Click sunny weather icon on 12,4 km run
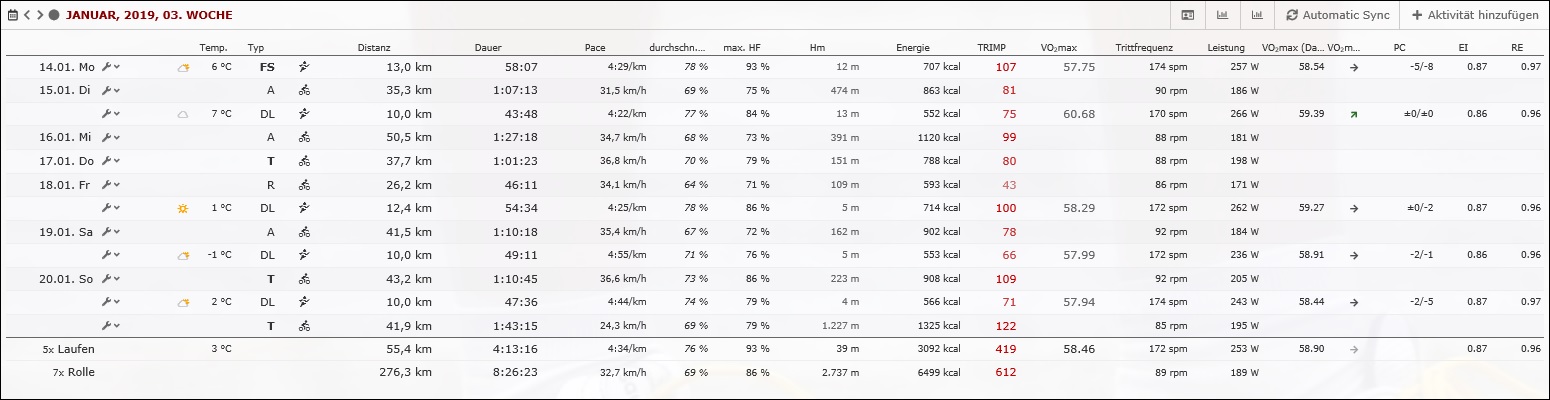The width and height of the screenshot is (1550, 400). (x=182, y=208)
